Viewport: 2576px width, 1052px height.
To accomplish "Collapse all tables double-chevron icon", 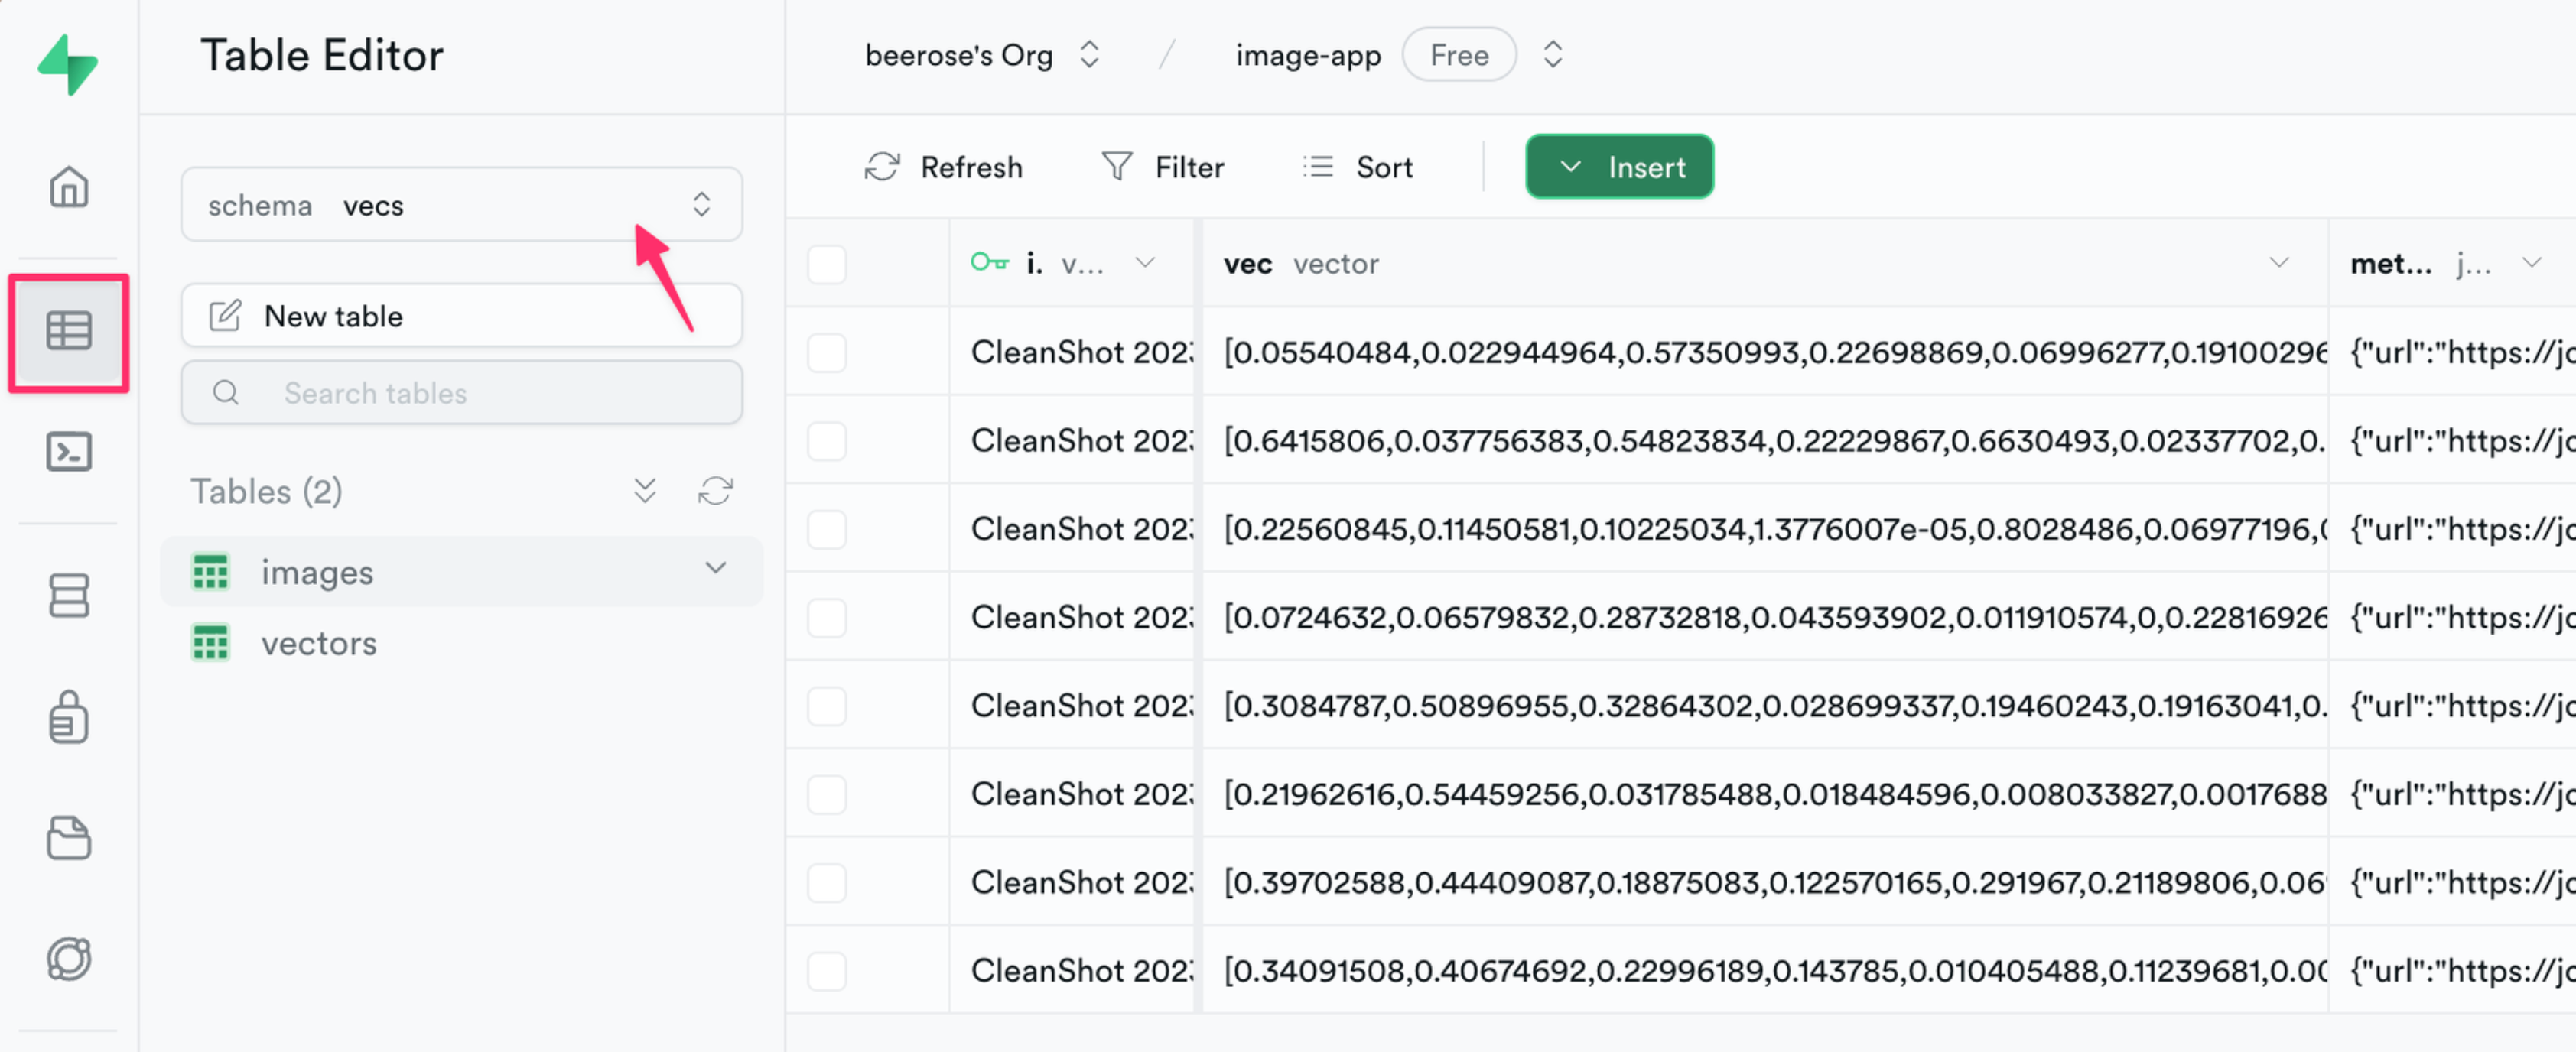I will 645,491.
